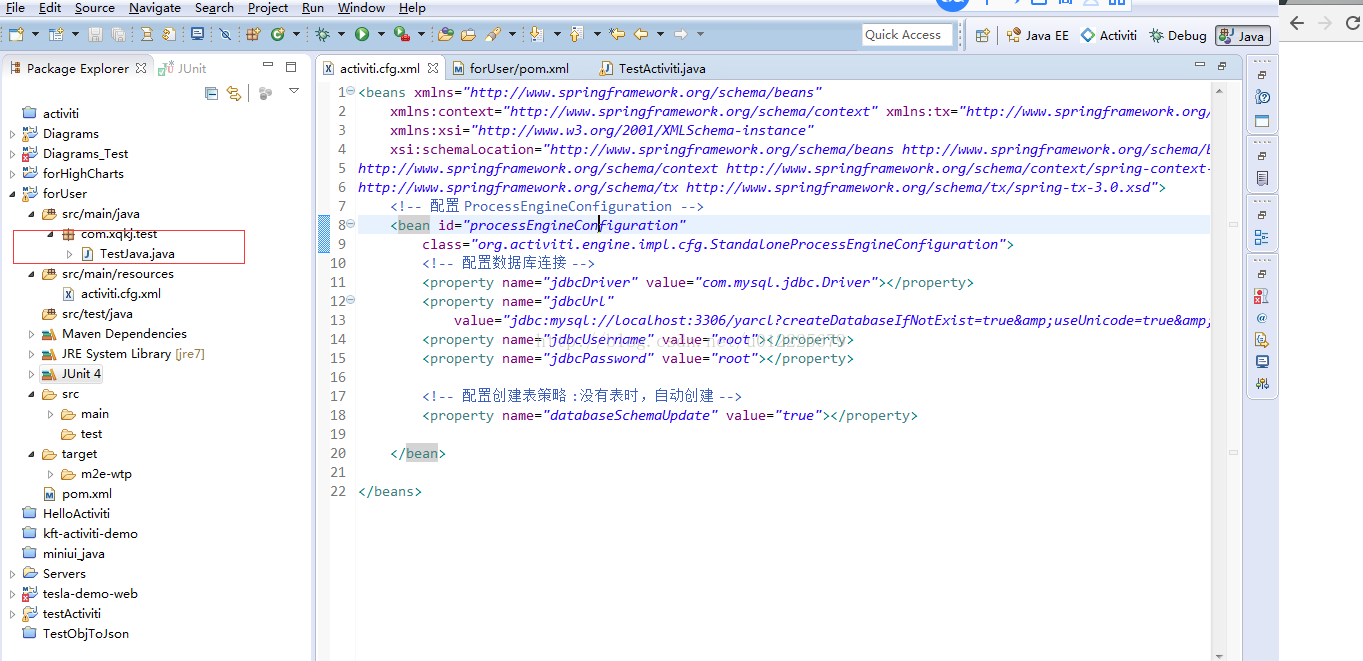Switch to the JUnit view tab
The image size is (1363, 661).
point(183,69)
